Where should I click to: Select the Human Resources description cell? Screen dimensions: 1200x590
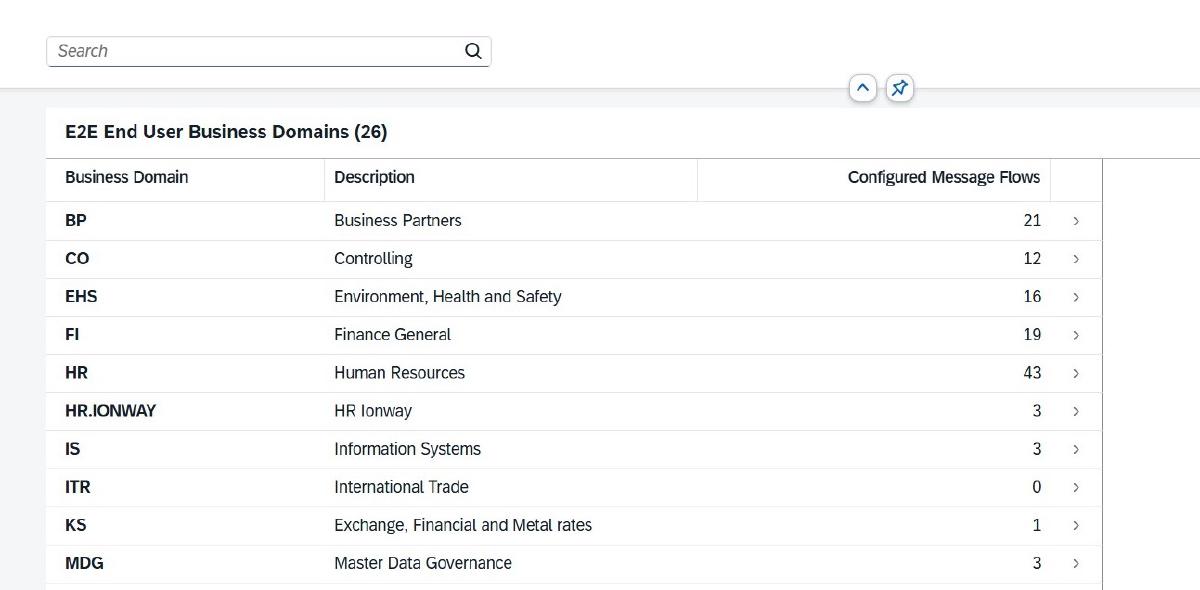[x=399, y=373]
